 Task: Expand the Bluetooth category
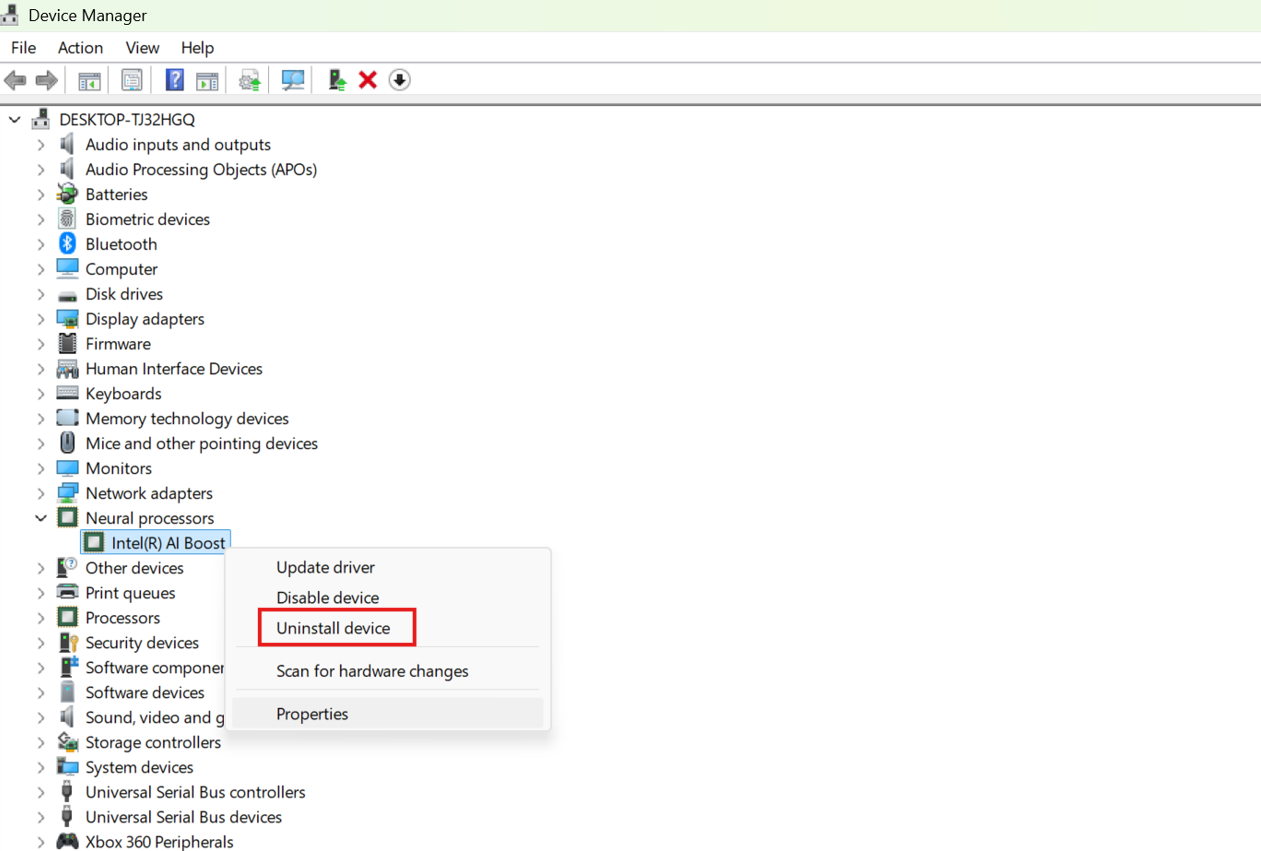click(x=41, y=244)
